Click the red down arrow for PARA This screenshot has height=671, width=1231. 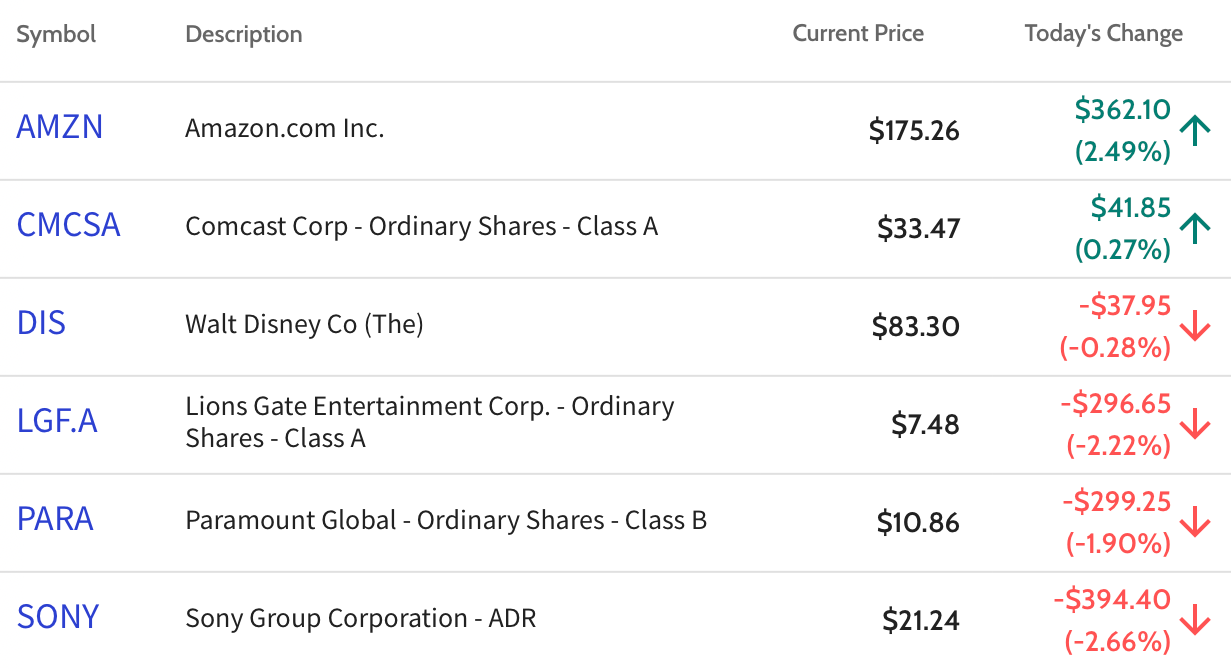(1195, 522)
